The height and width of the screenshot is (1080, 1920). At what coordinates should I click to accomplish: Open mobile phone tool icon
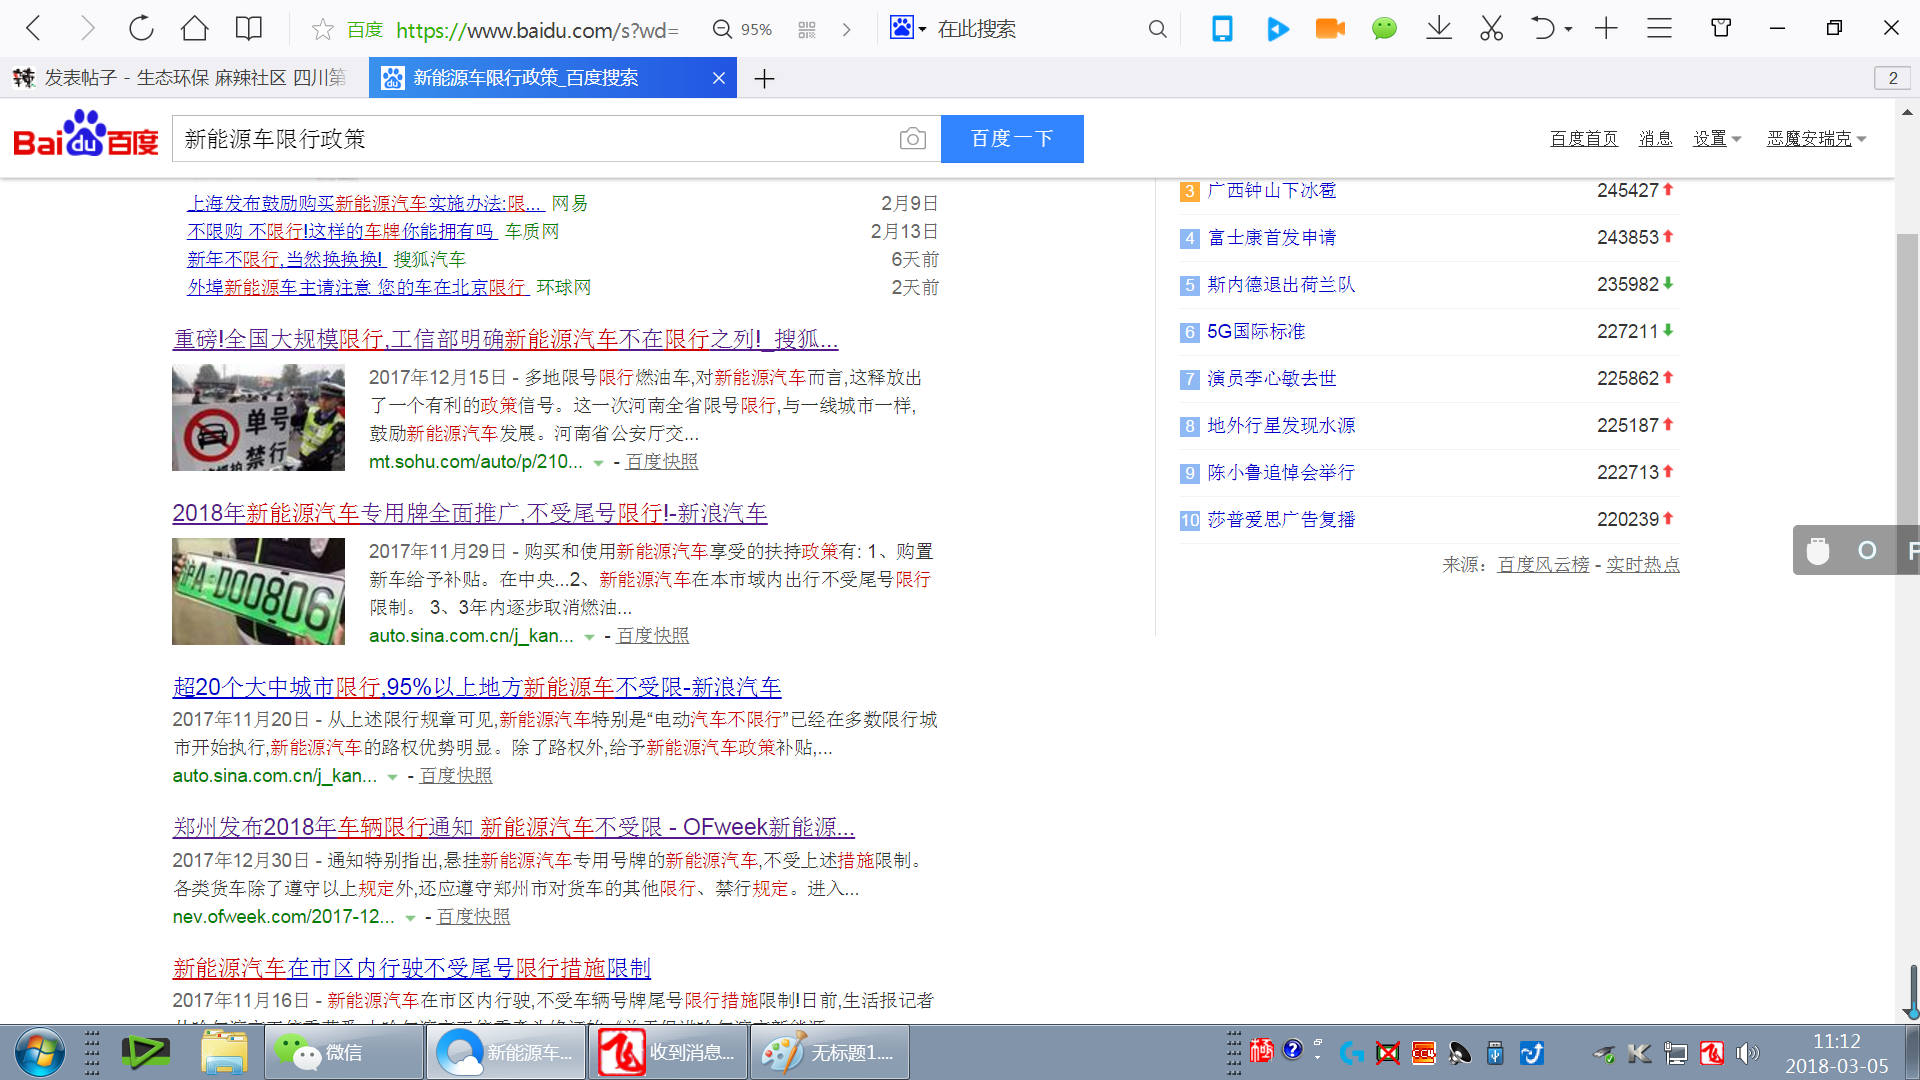point(1222,29)
